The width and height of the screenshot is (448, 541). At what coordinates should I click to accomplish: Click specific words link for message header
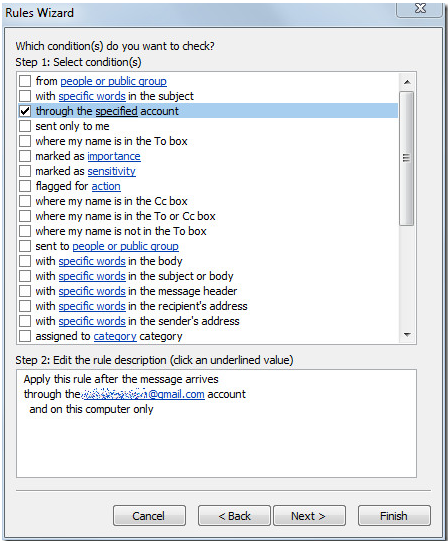pos(92,291)
